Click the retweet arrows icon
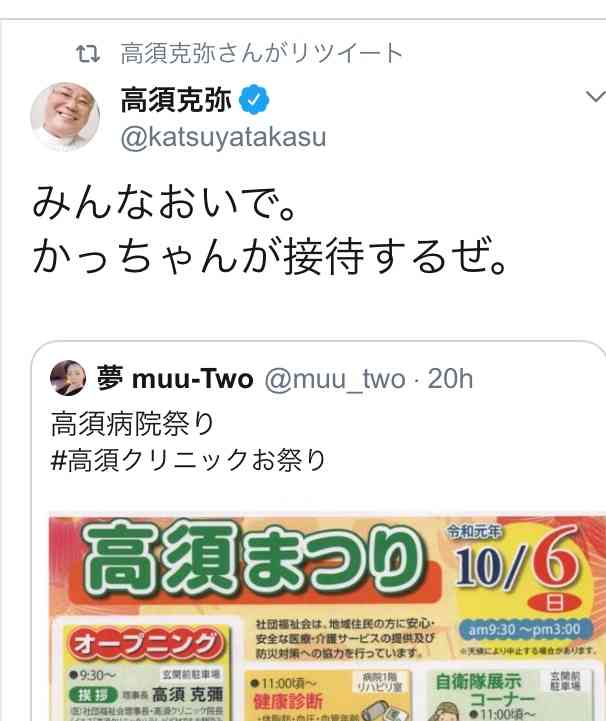606x721 pixels. point(87,54)
